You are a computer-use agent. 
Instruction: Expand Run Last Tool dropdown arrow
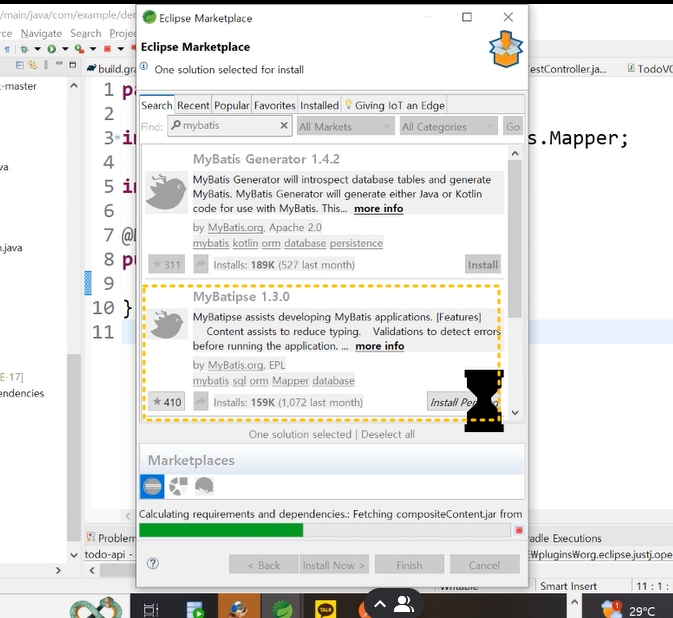[x=93, y=49]
